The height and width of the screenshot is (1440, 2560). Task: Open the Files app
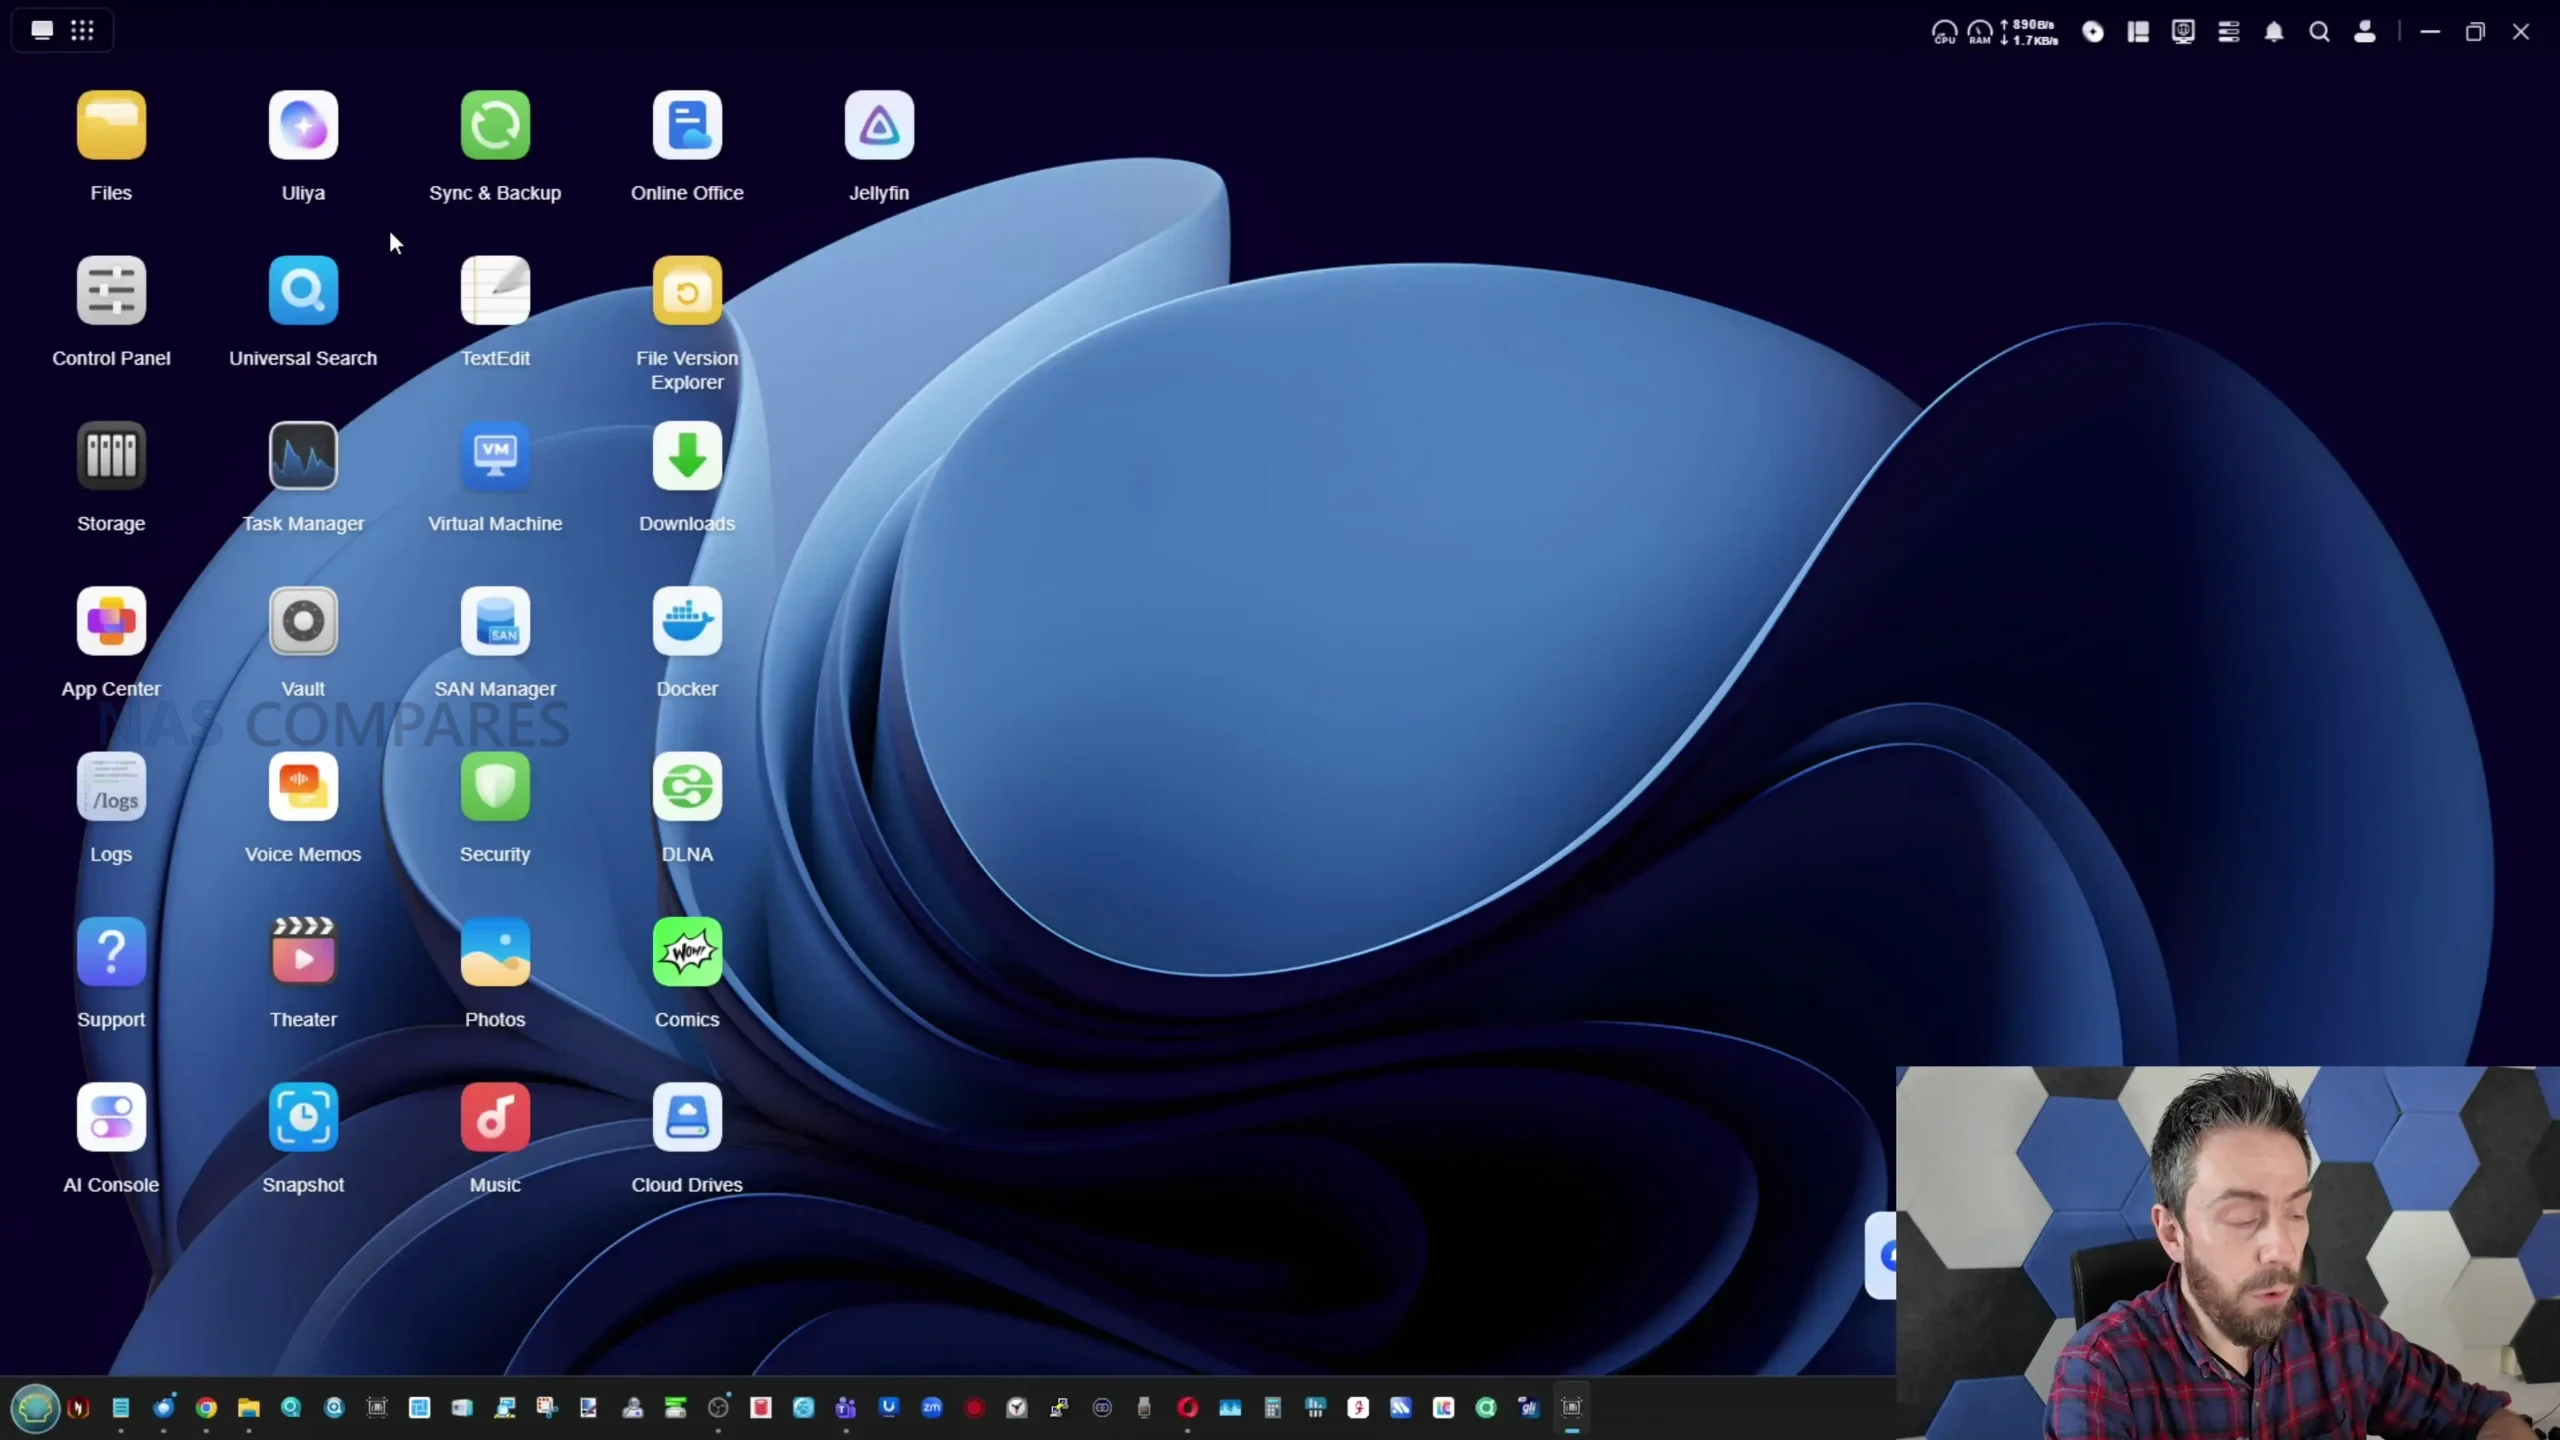point(111,126)
